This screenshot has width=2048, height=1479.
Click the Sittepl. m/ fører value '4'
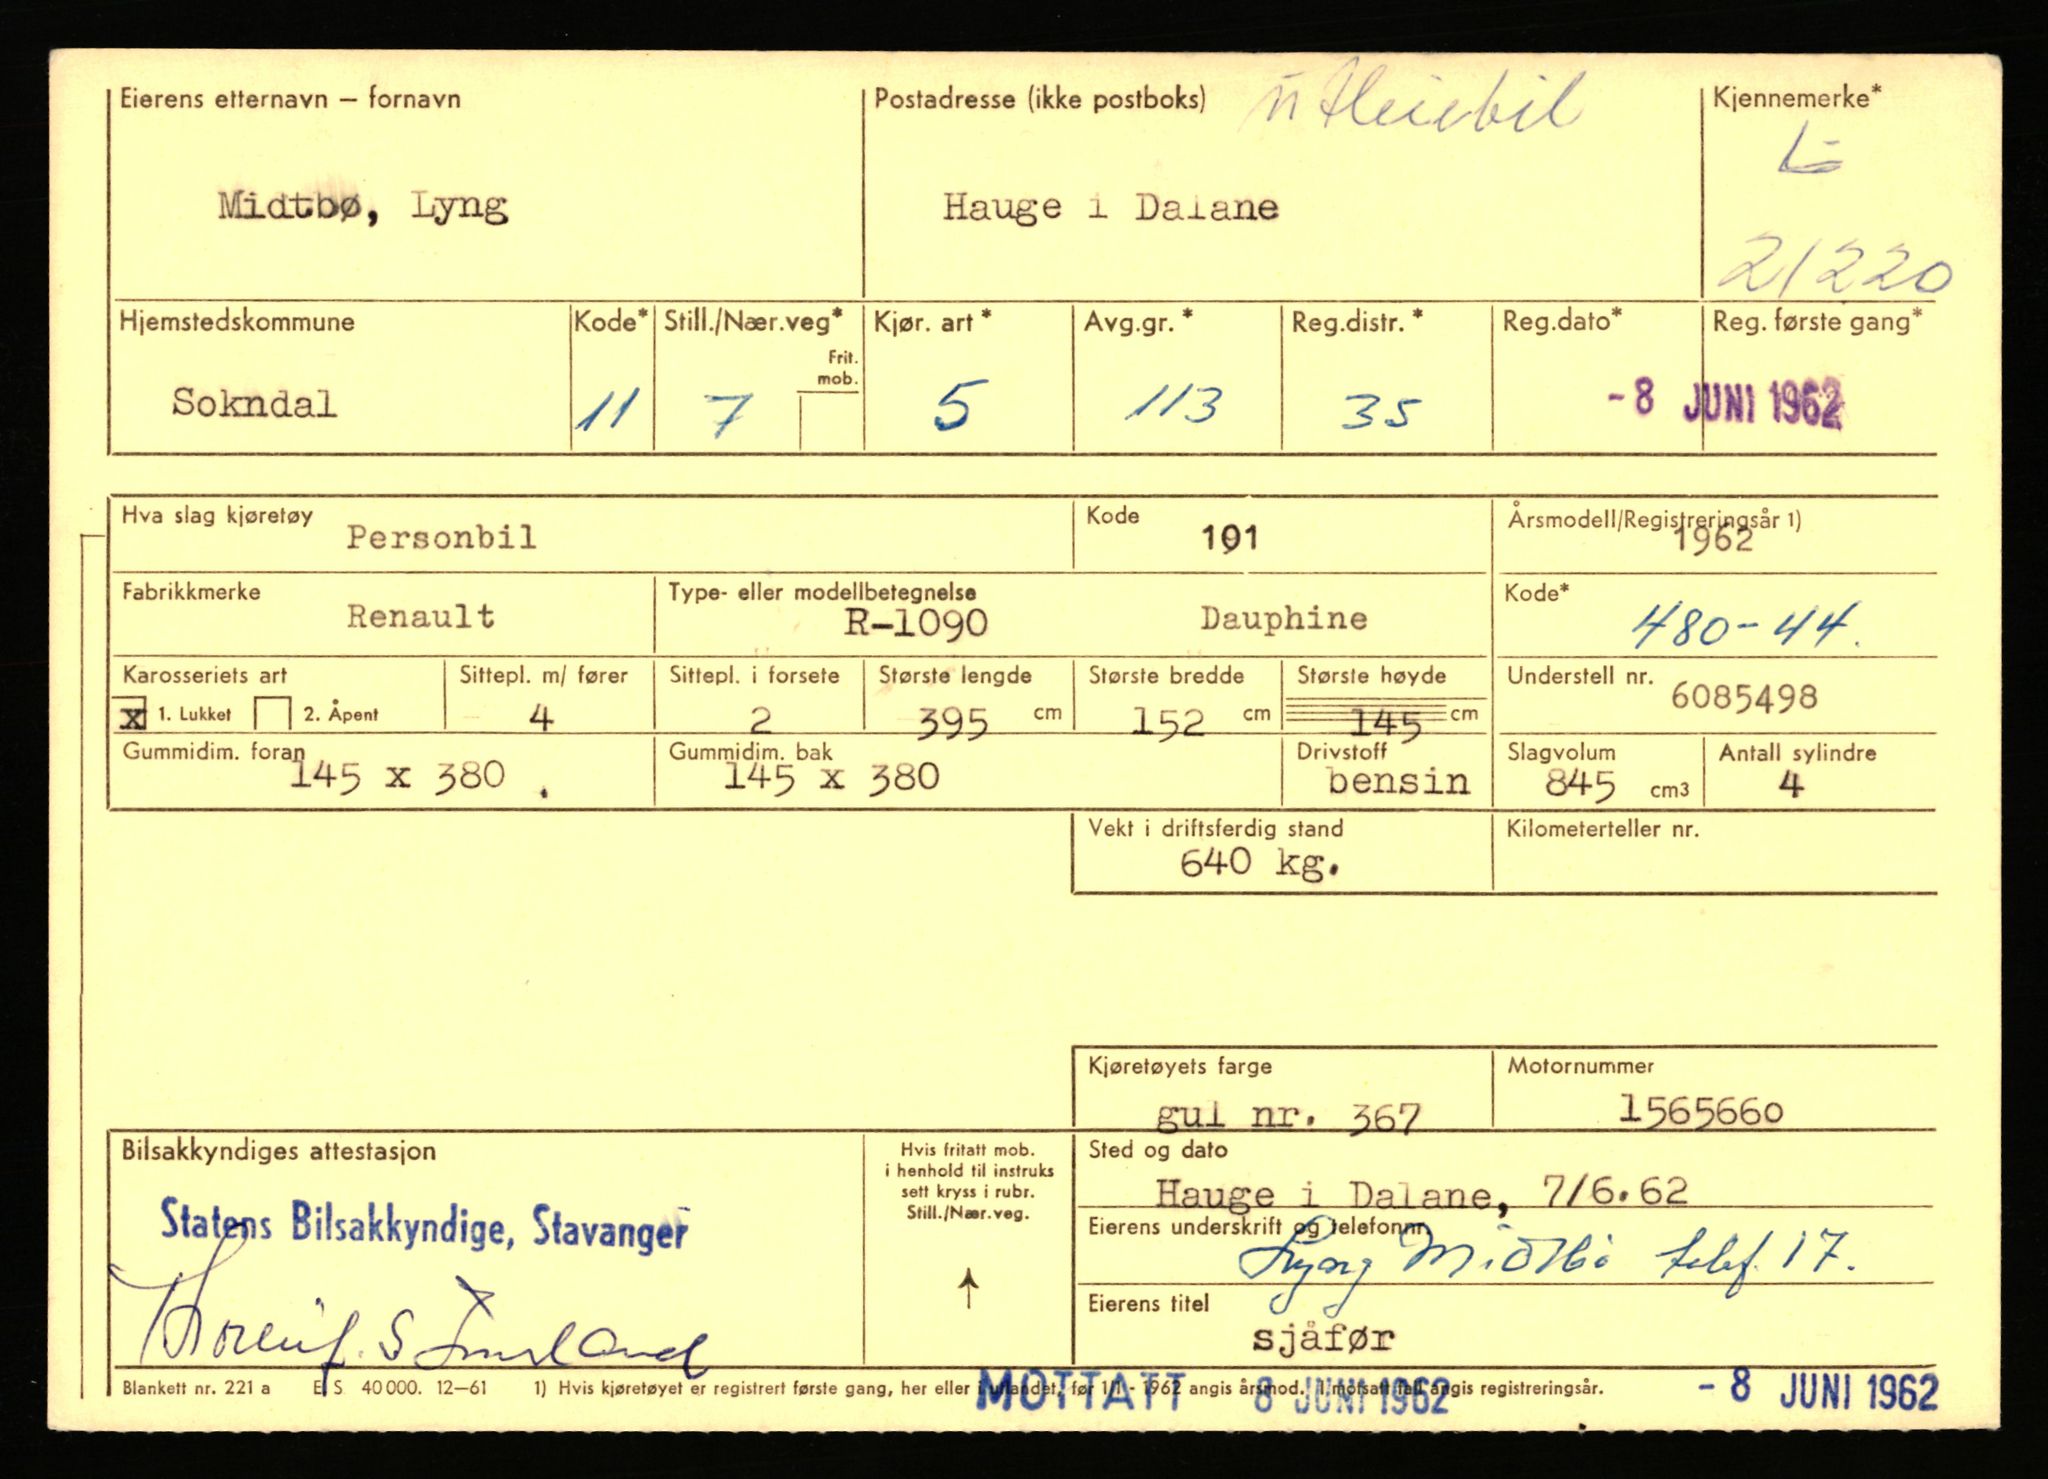point(541,718)
